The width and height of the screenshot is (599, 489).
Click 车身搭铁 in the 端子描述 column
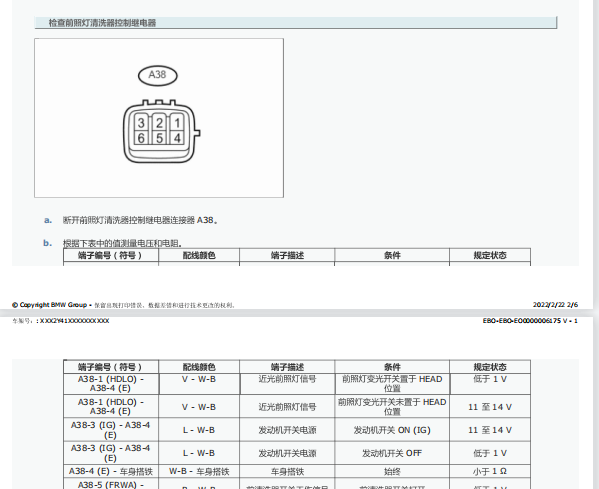pos(287,471)
